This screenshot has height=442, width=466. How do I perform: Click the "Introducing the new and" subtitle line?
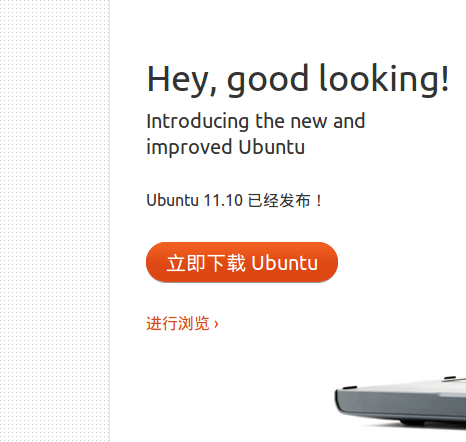[256, 121]
